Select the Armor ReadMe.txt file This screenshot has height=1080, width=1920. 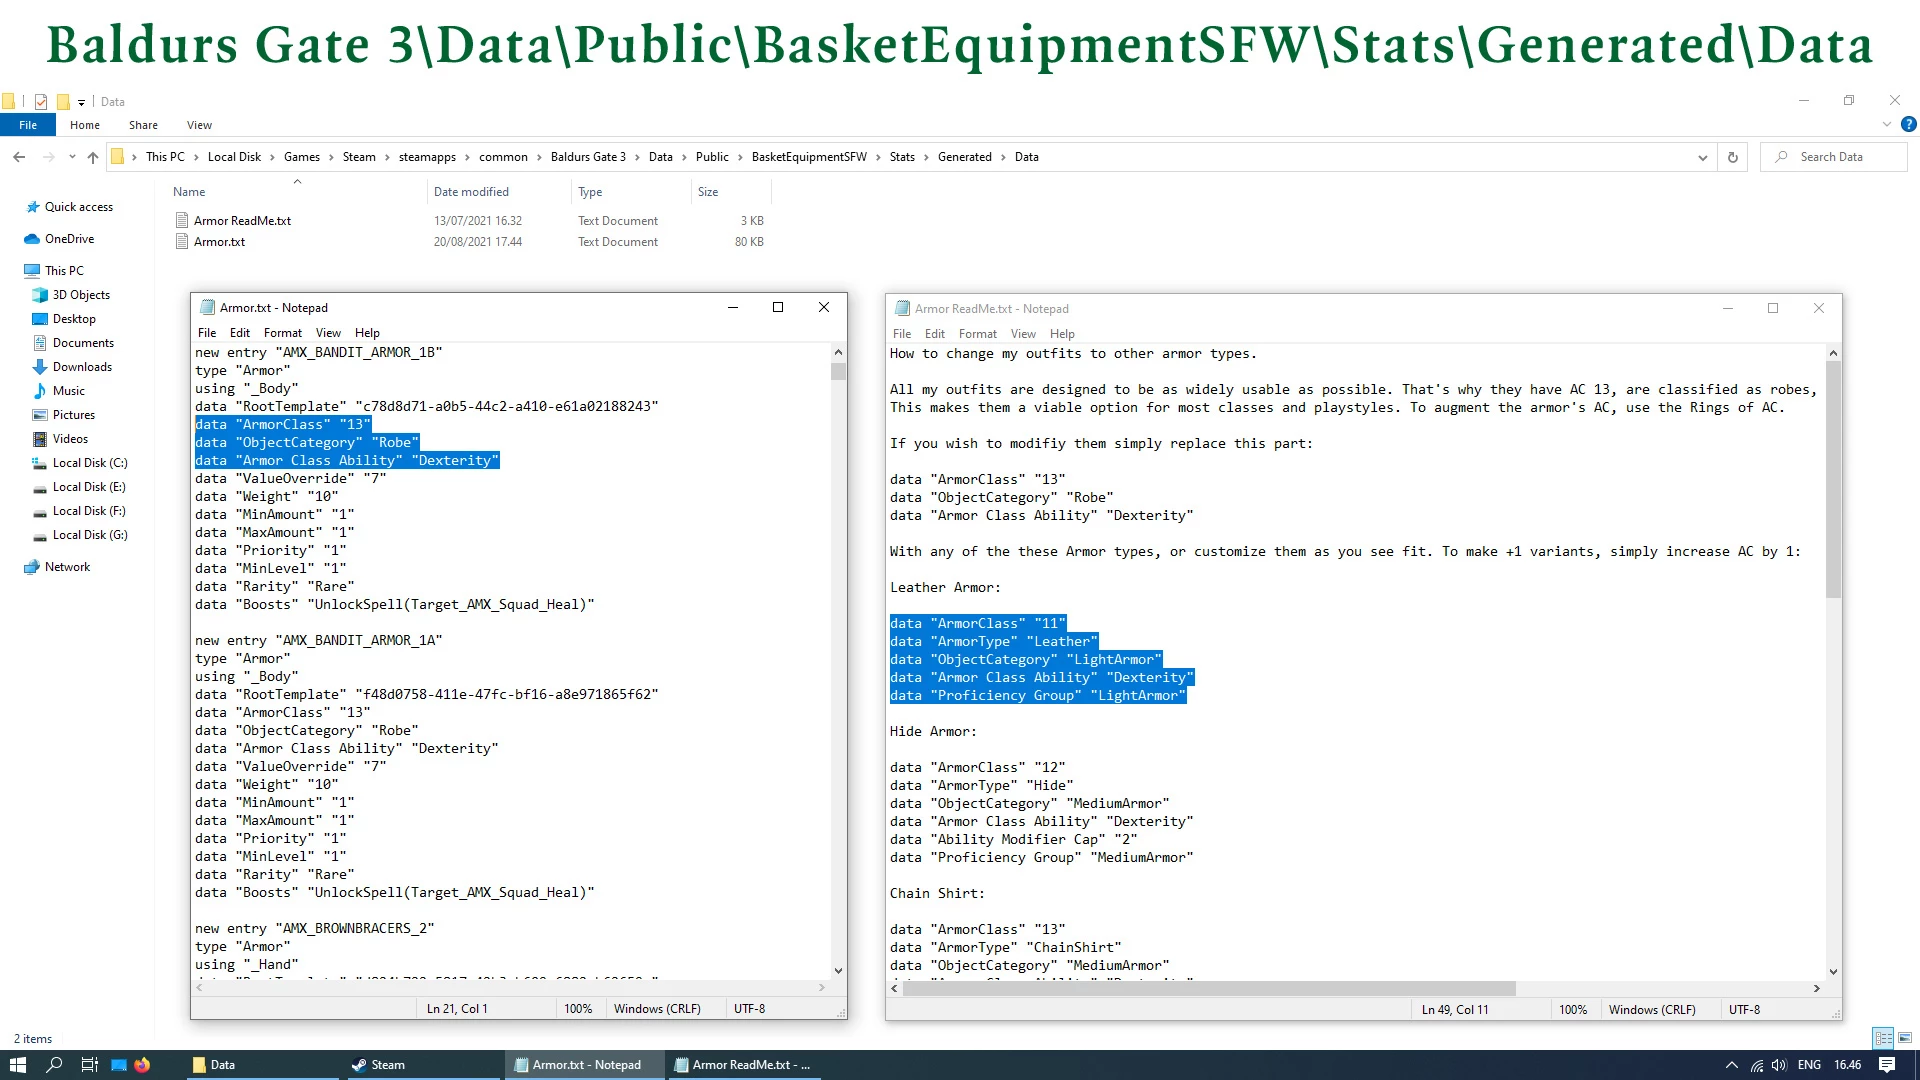coord(242,221)
